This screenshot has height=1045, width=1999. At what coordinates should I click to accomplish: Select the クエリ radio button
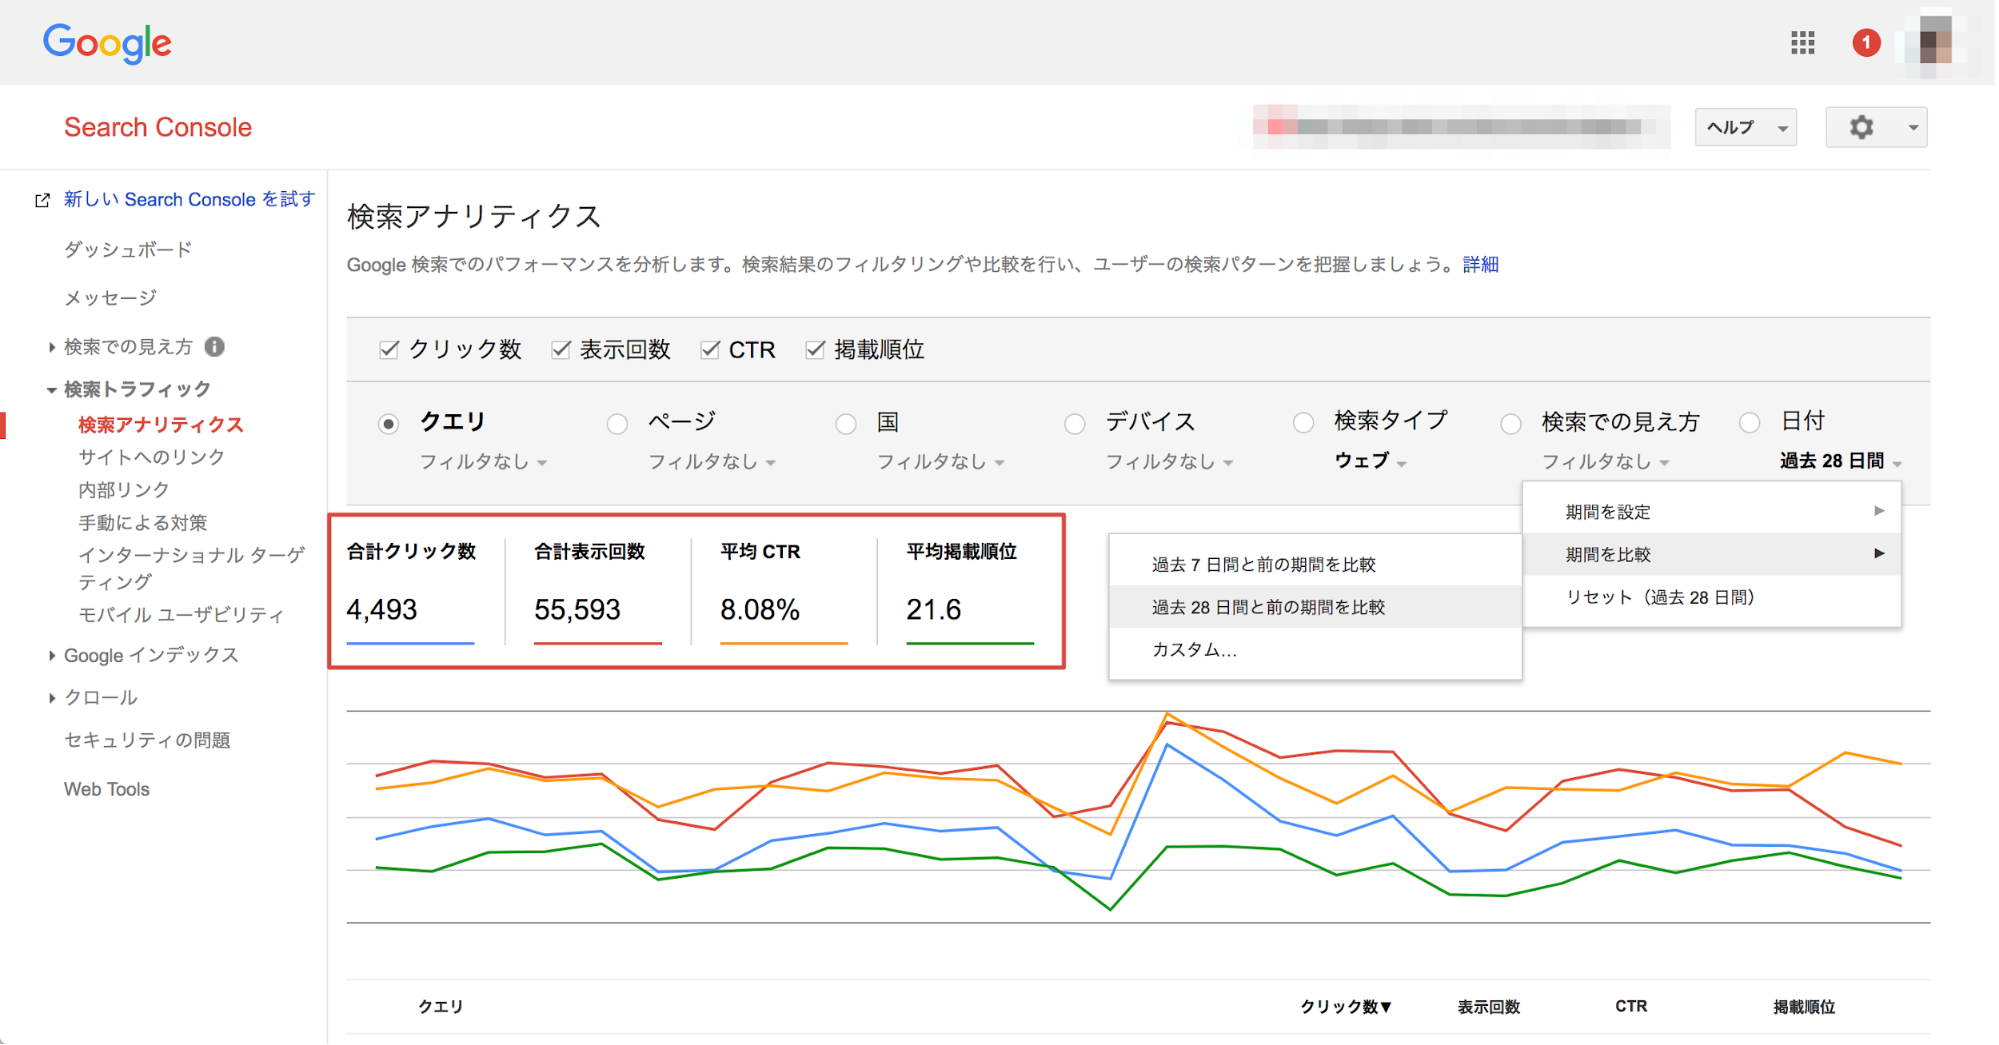point(389,424)
